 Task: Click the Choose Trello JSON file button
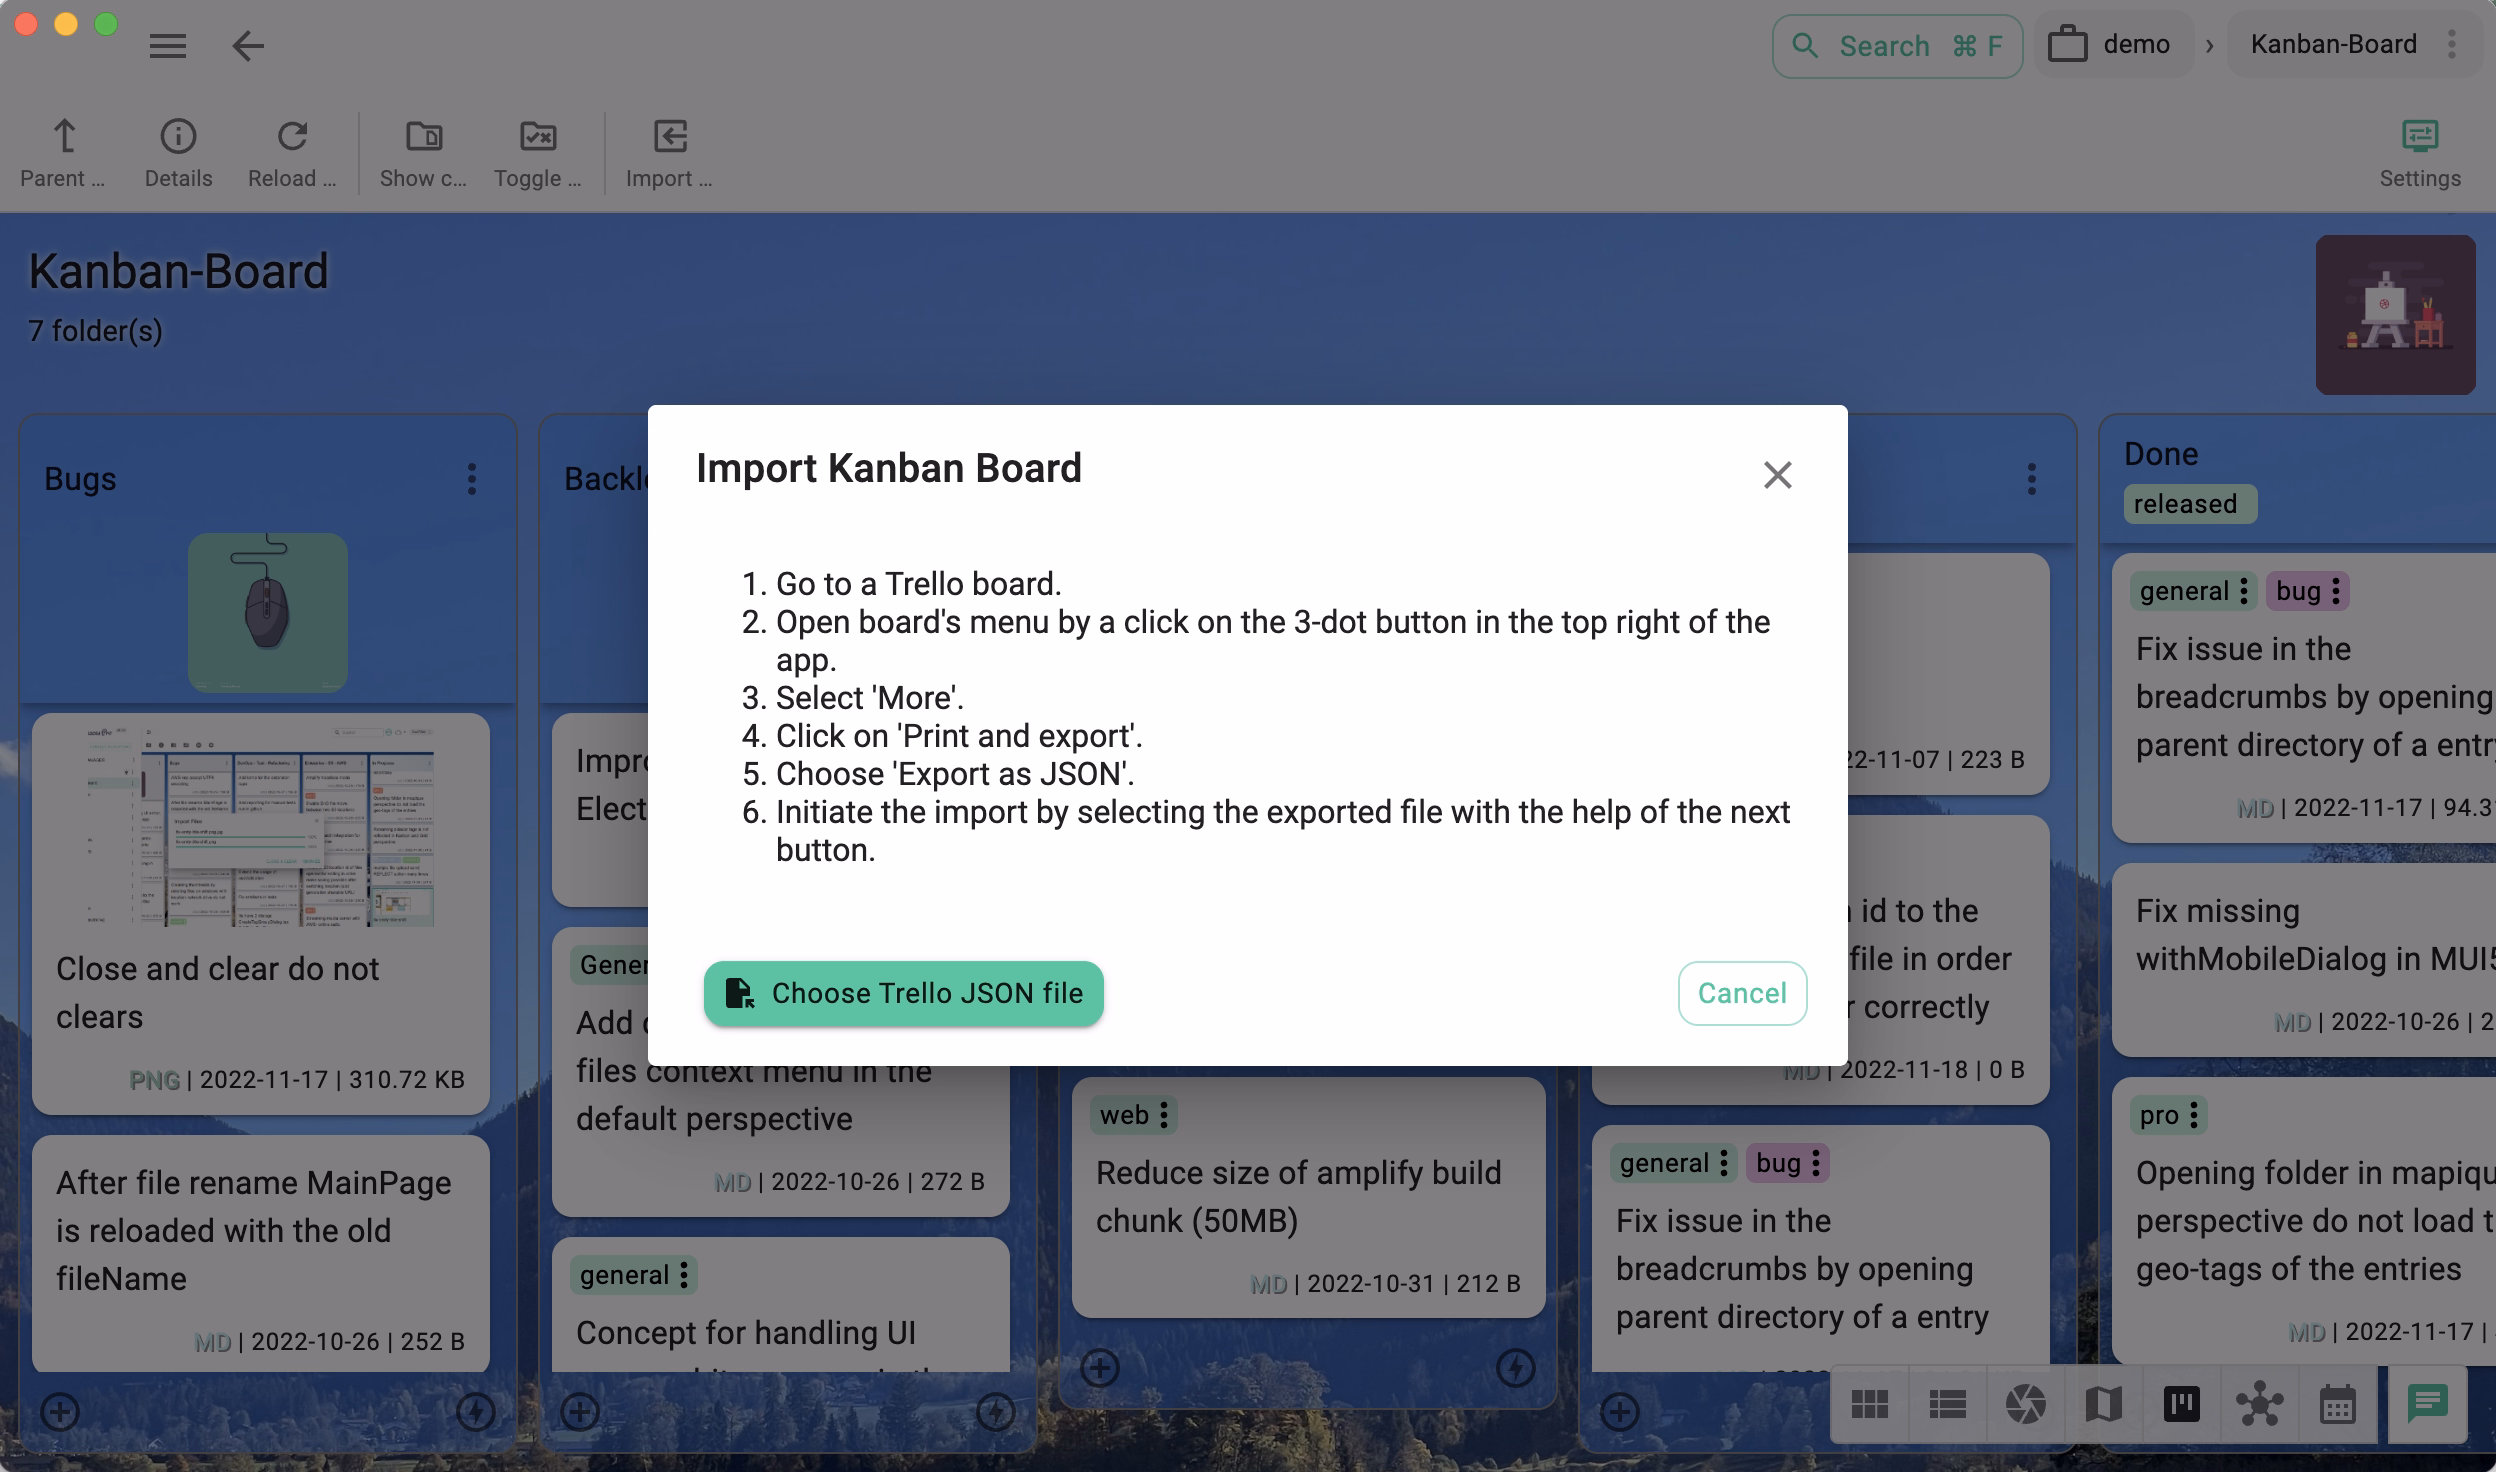tap(903, 993)
